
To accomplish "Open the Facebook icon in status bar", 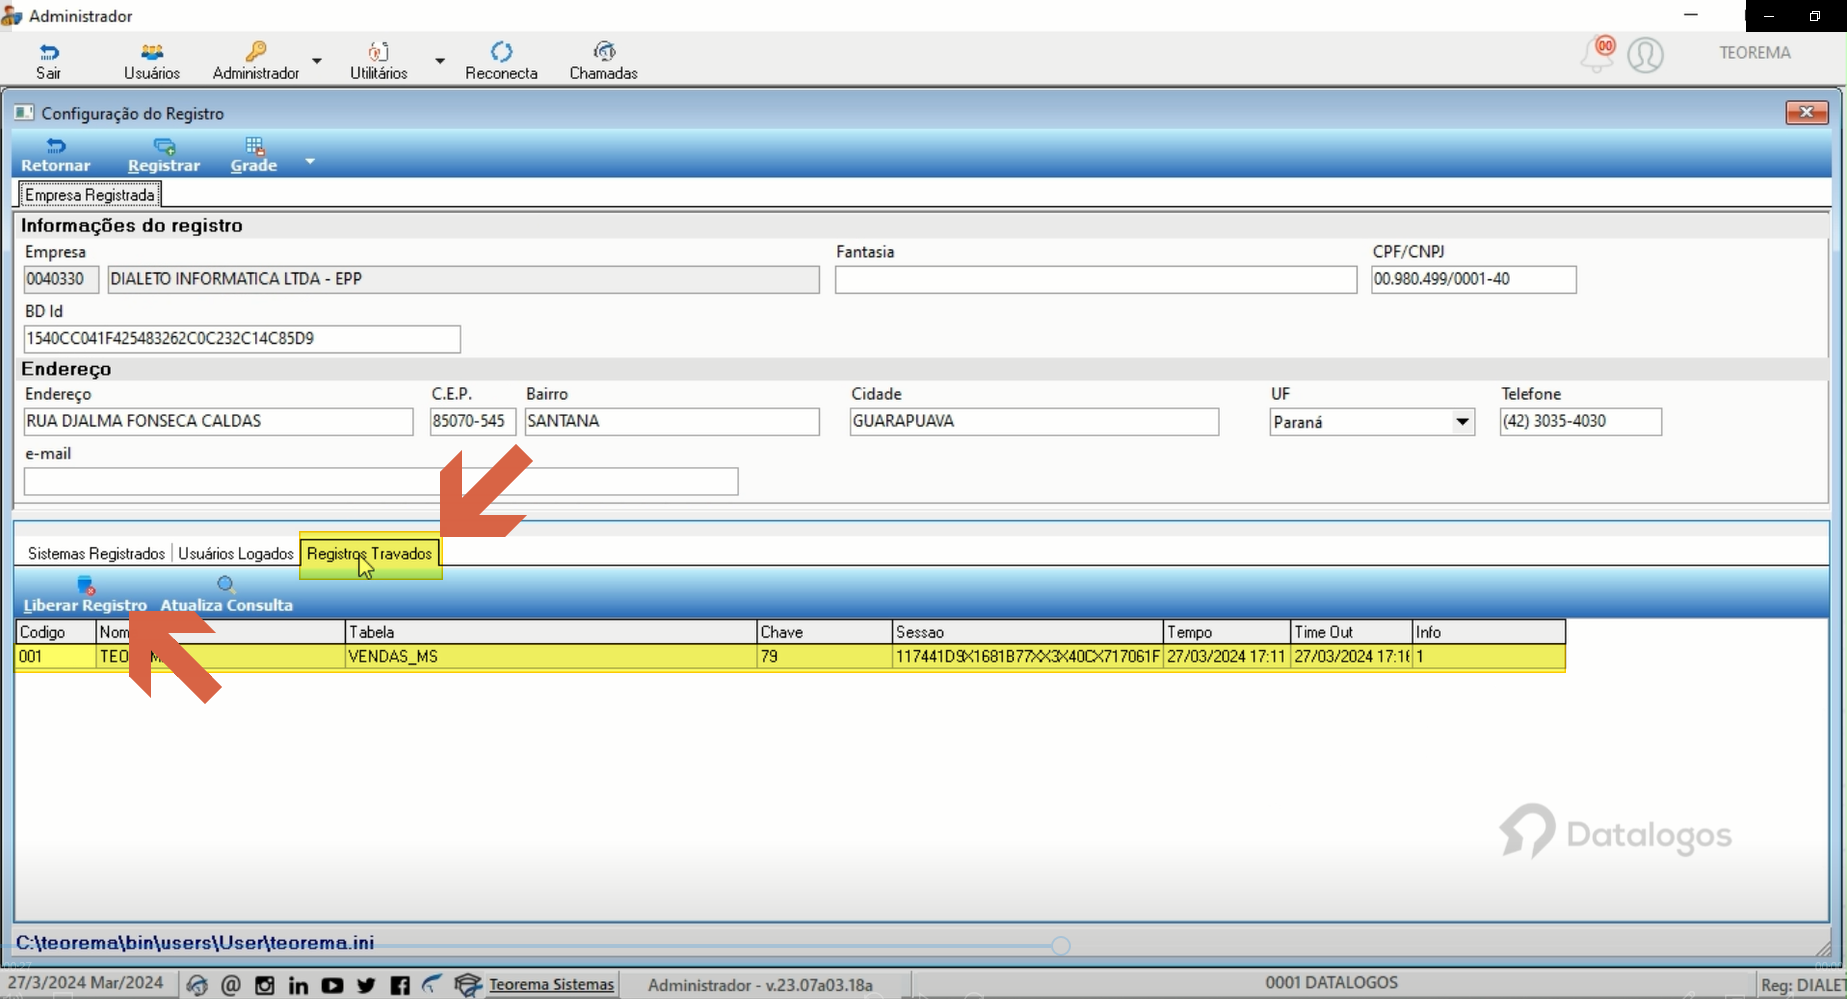I will pyautogui.click(x=400, y=985).
